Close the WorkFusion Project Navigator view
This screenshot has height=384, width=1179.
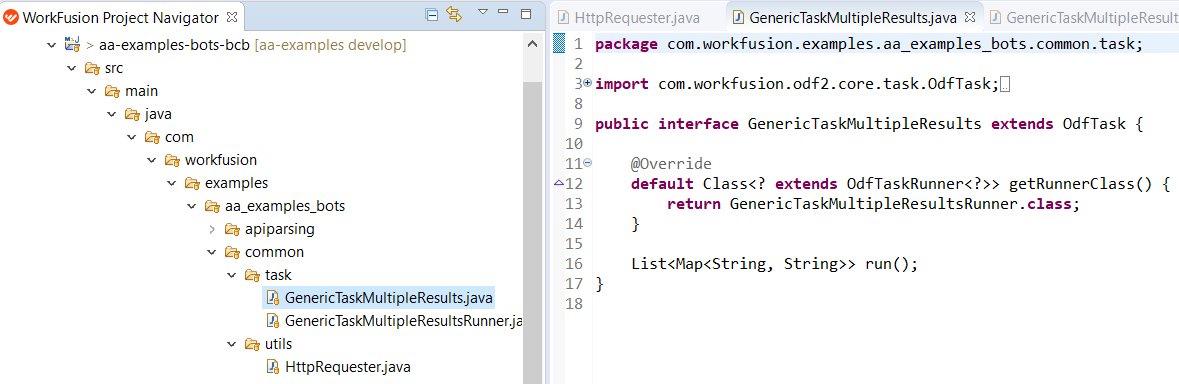(231, 16)
